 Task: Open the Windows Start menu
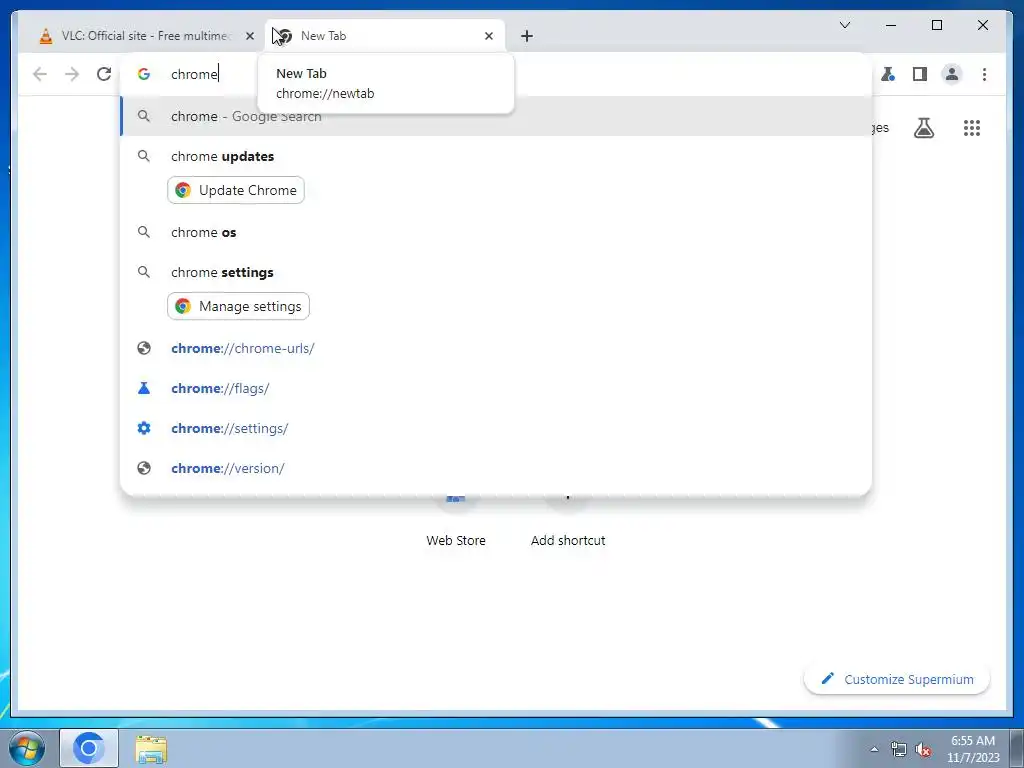[27, 748]
